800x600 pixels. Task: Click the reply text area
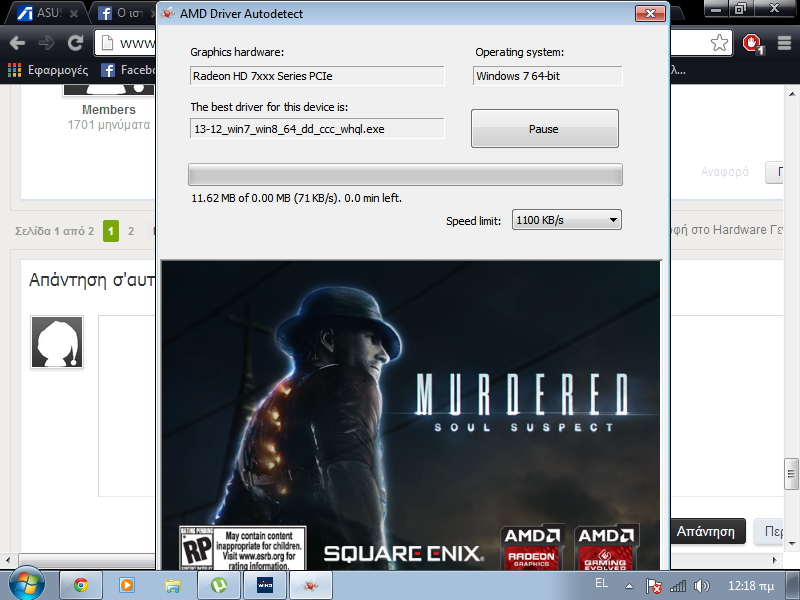pyautogui.click(x=127, y=406)
